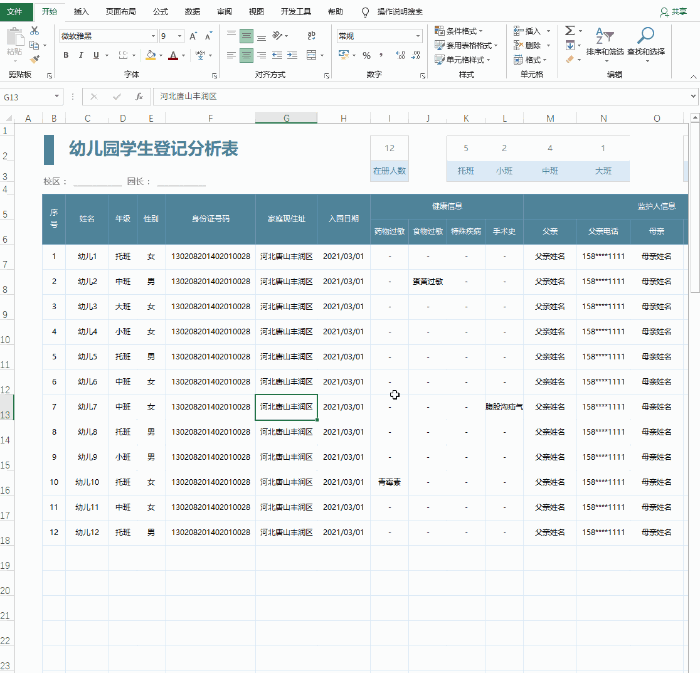Click the formula bar input field
Image resolution: width=700 pixels, height=673 pixels.
(x=420, y=96)
